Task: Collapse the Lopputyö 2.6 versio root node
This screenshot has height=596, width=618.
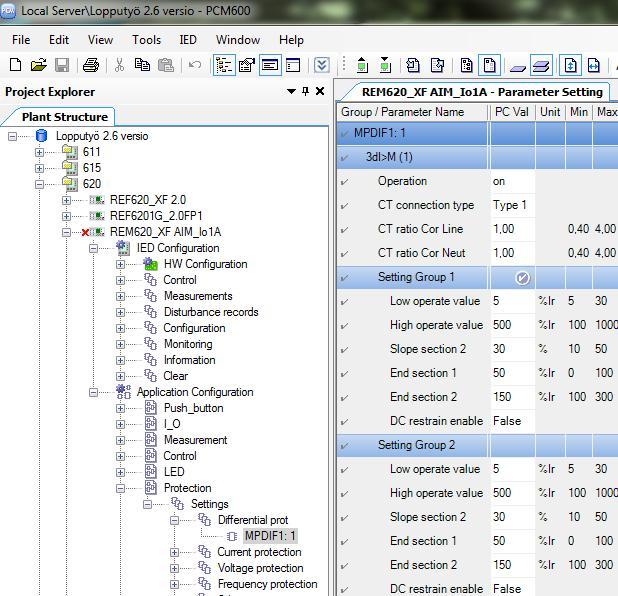Action: pyautogui.click(x=13, y=136)
